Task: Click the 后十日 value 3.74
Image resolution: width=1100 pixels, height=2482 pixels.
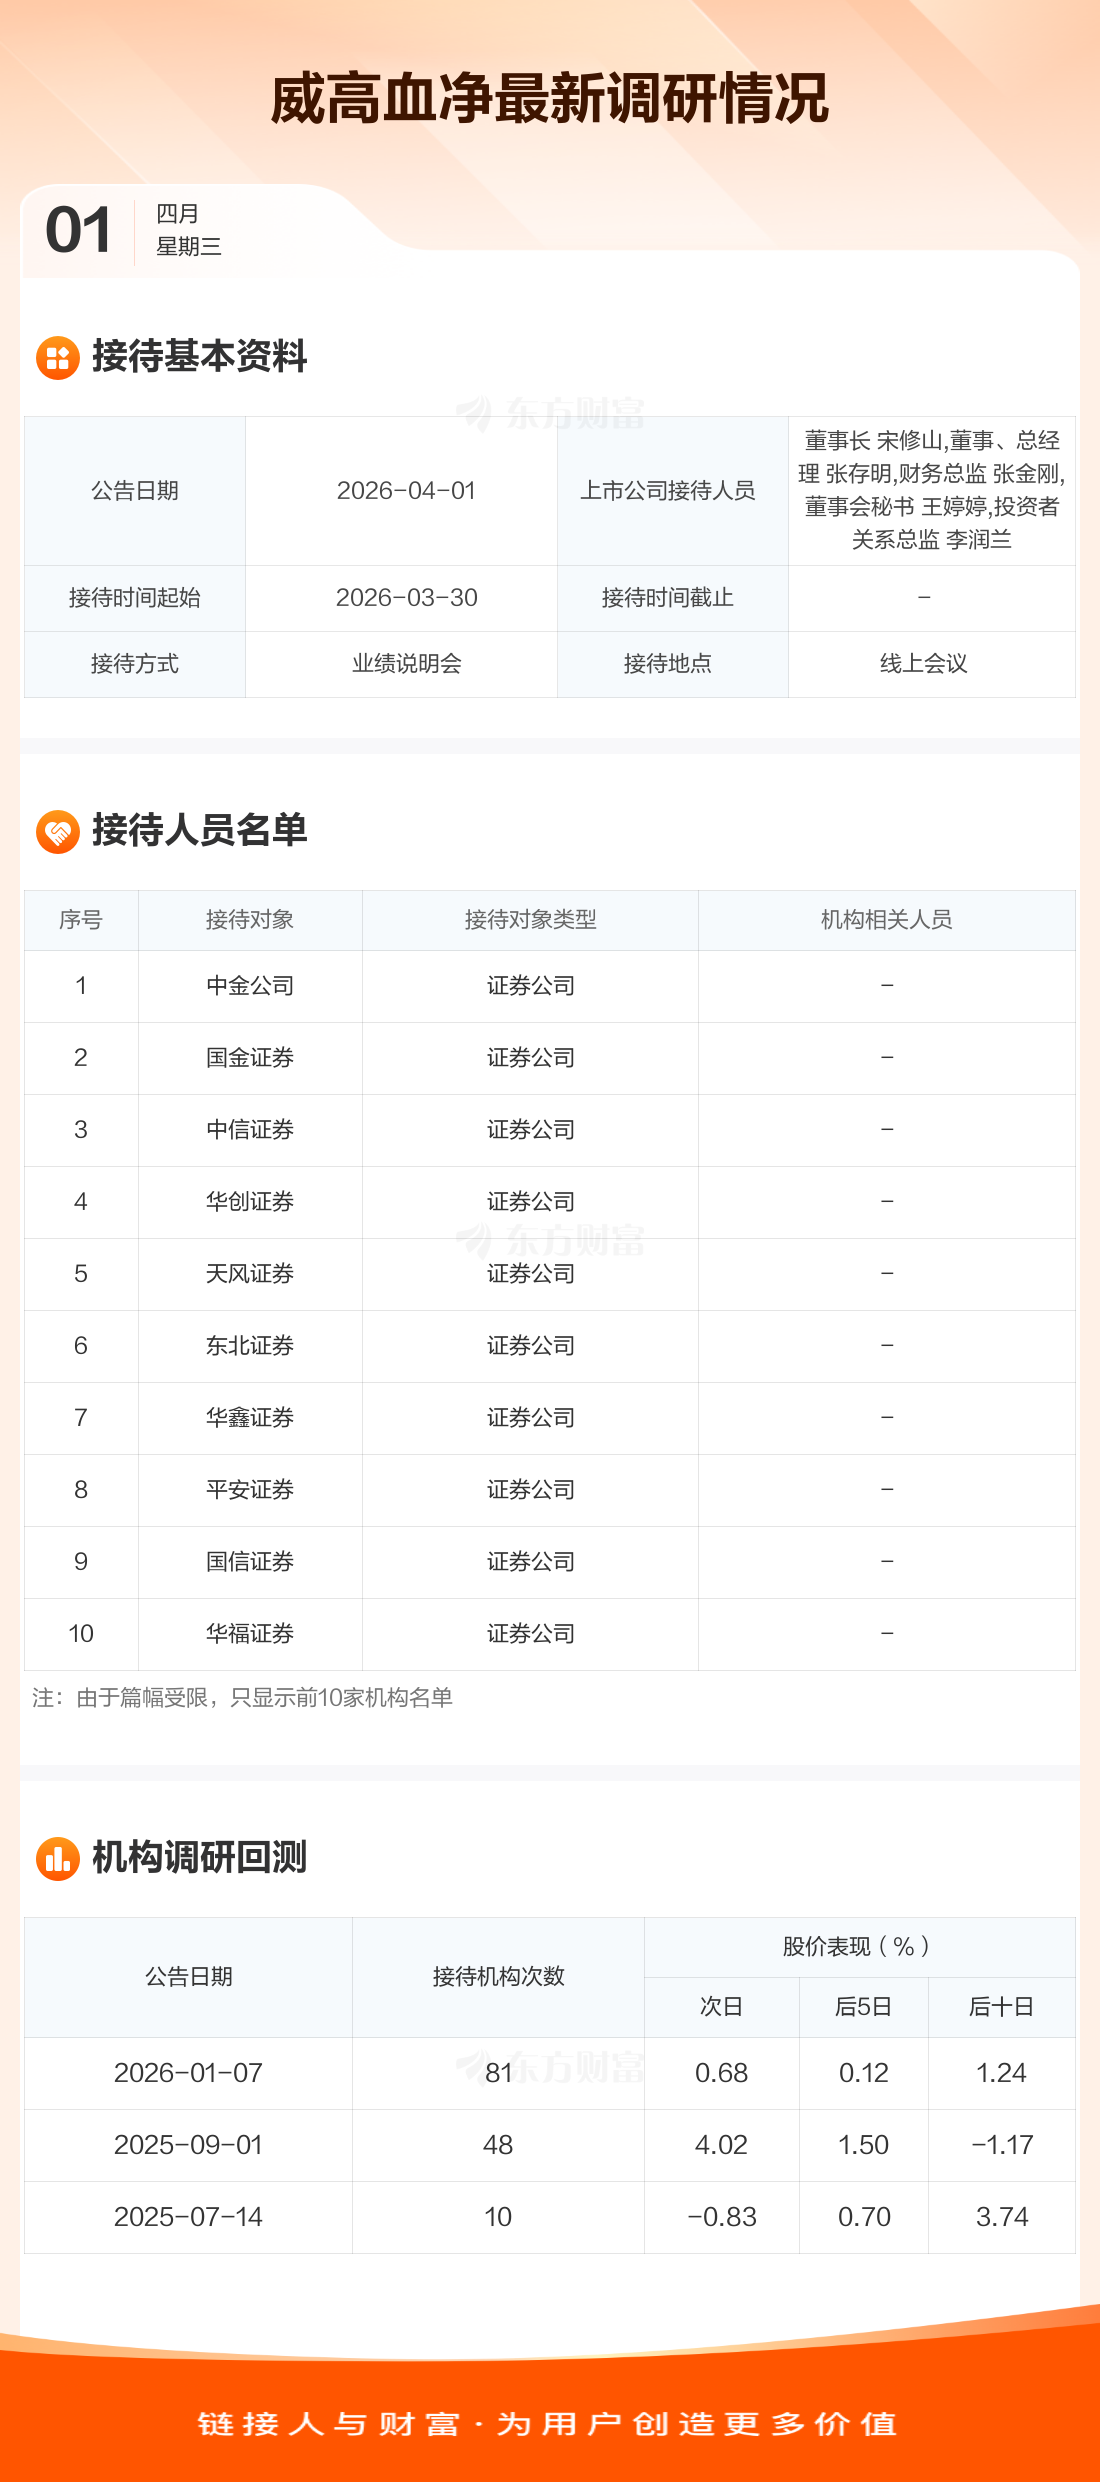Action: (1001, 2217)
